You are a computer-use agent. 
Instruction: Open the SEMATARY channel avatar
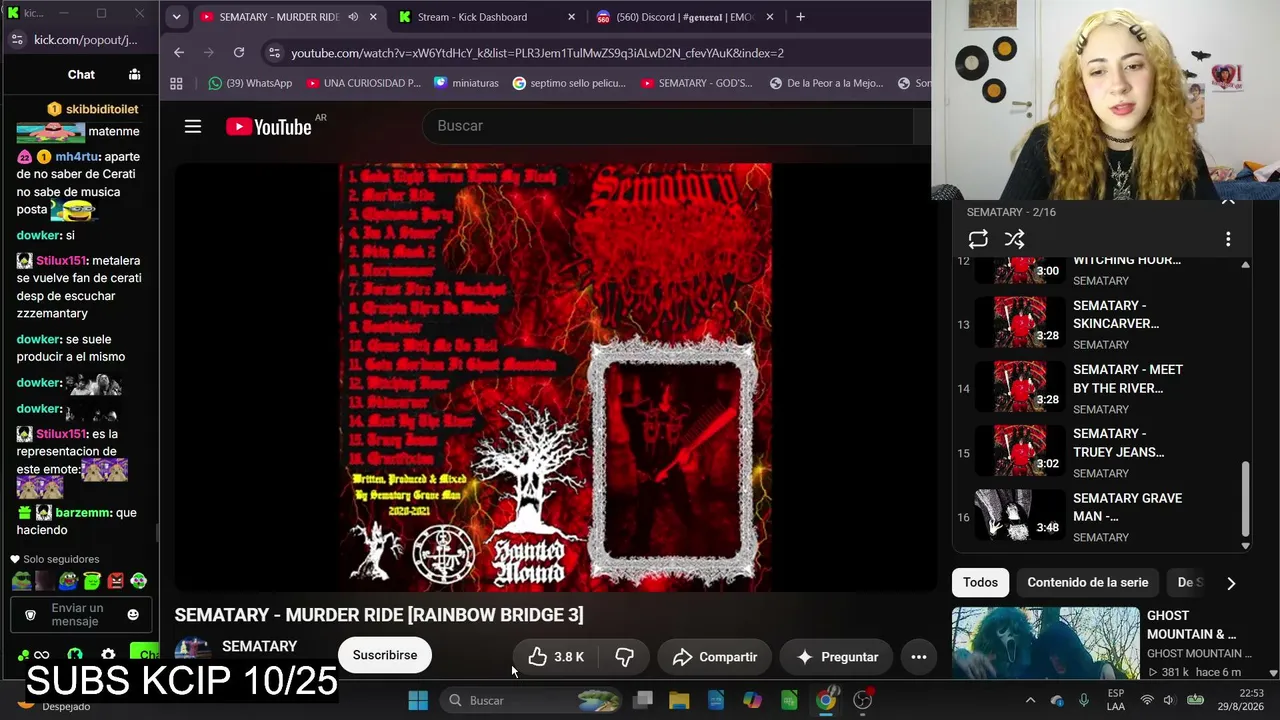[x=192, y=653]
